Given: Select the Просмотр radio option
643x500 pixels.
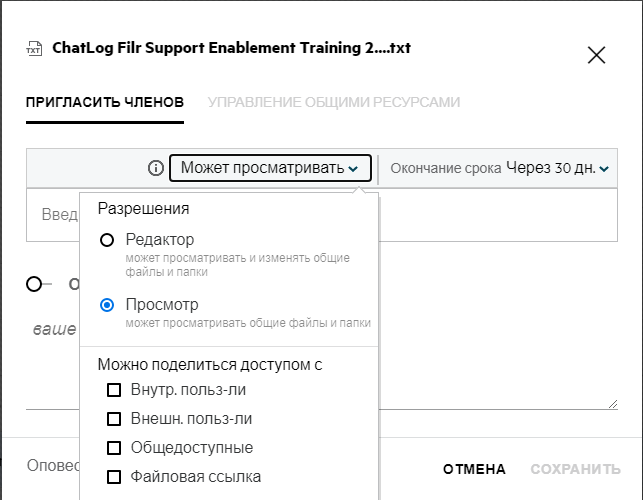Looking at the screenshot, I should (107, 304).
